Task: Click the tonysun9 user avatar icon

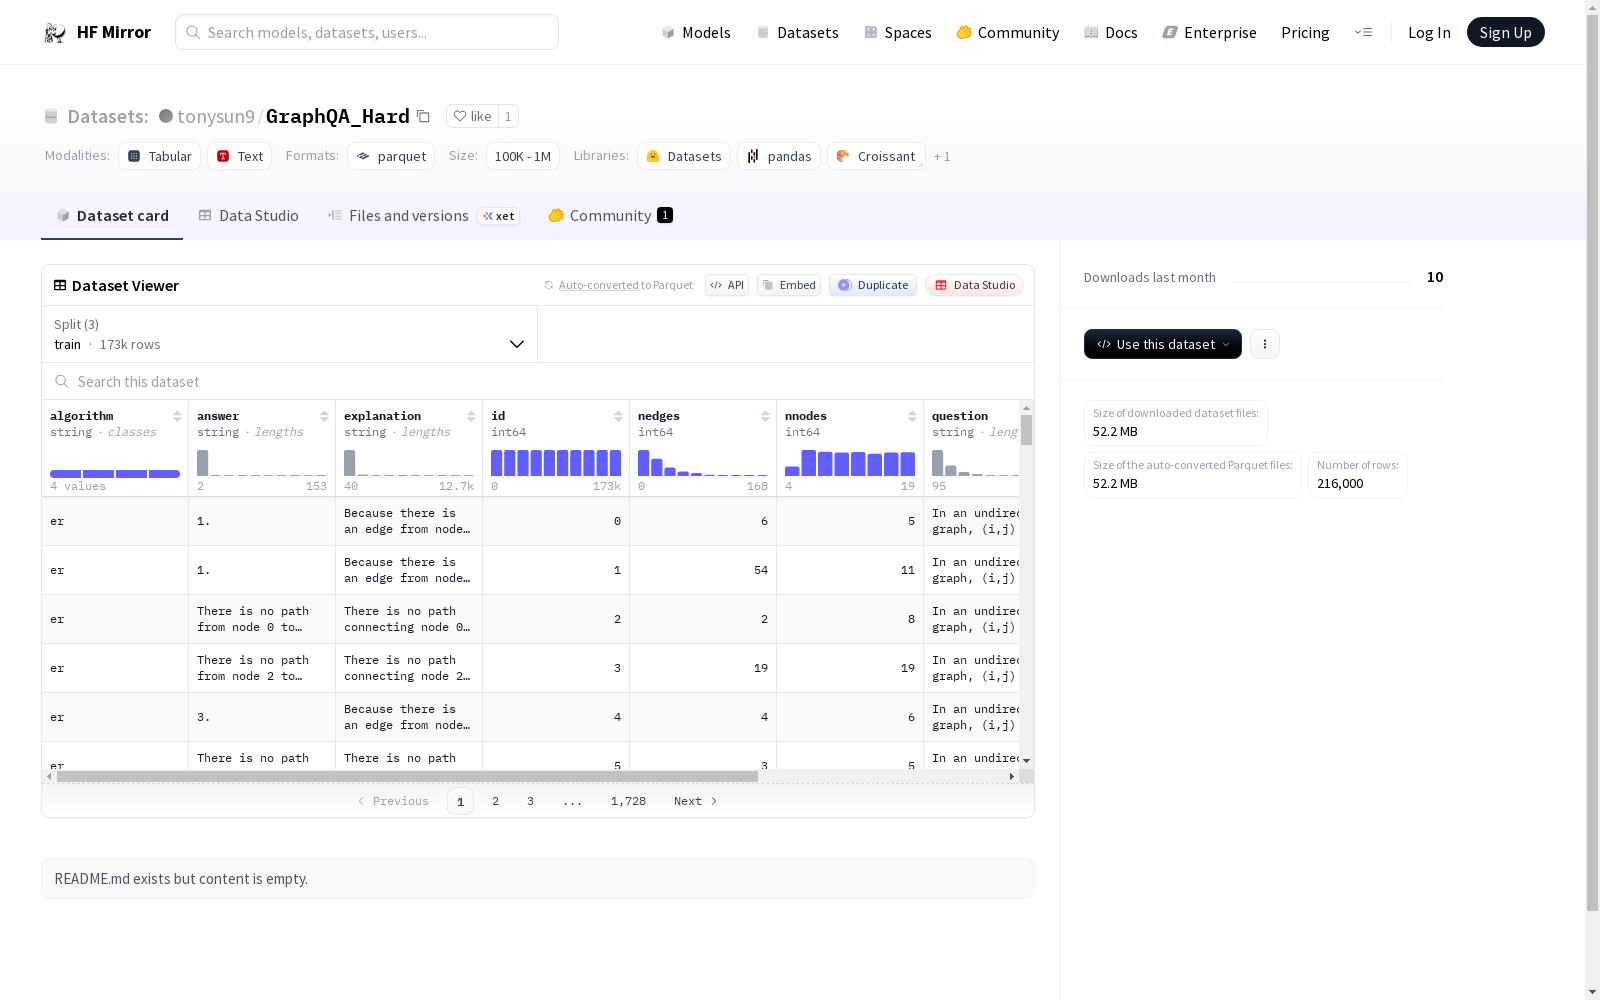Action: pyautogui.click(x=166, y=116)
